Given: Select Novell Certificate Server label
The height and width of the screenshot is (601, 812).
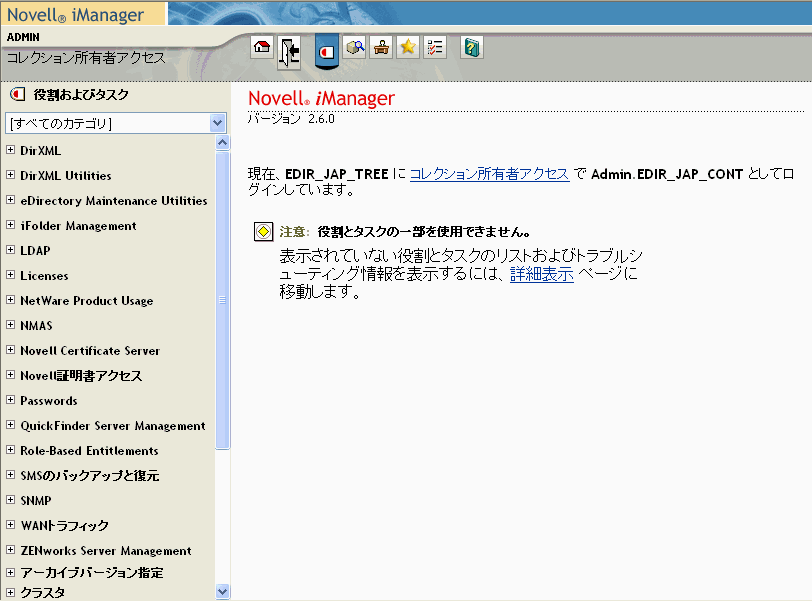Looking at the screenshot, I should pos(90,350).
